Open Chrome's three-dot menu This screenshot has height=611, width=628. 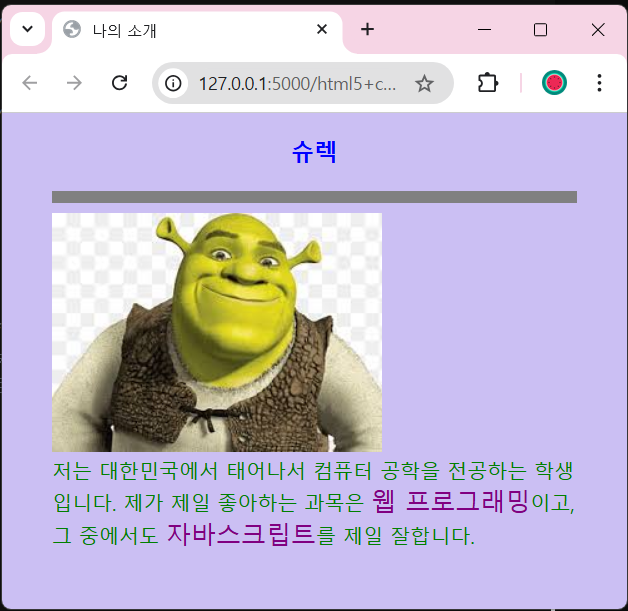(x=599, y=83)
